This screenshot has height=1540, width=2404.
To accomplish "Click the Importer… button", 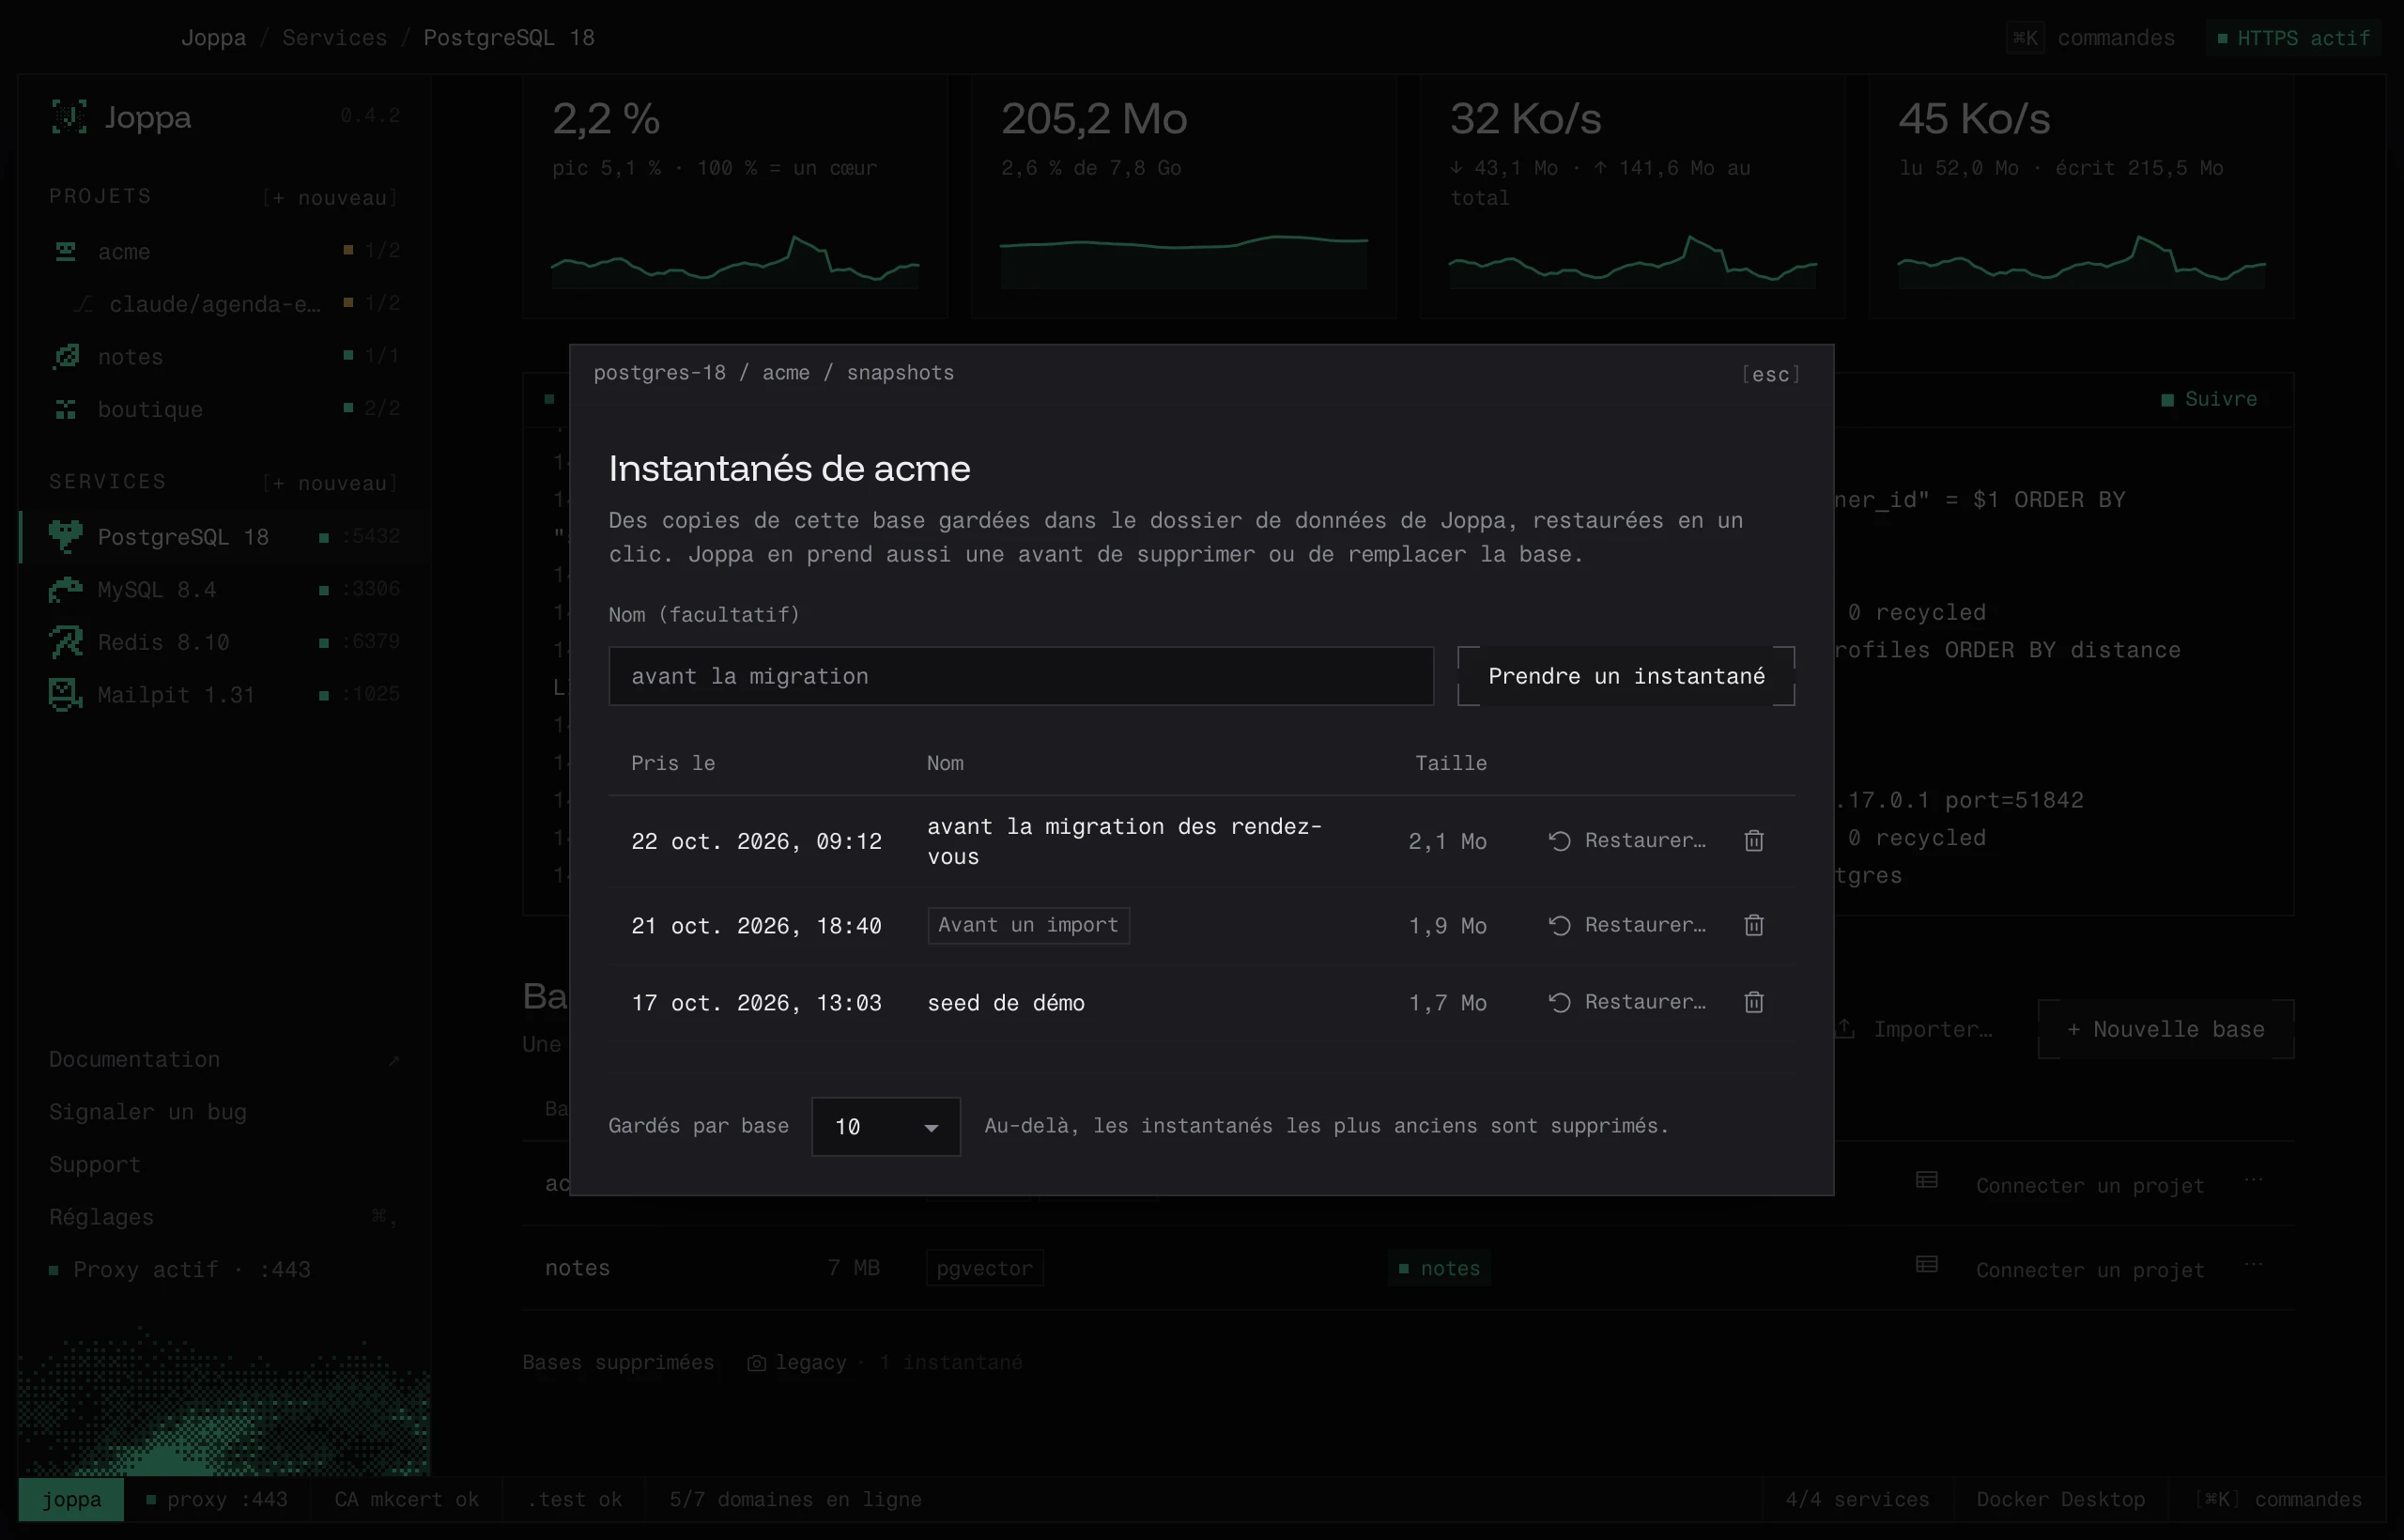I will [1914, 1029].
